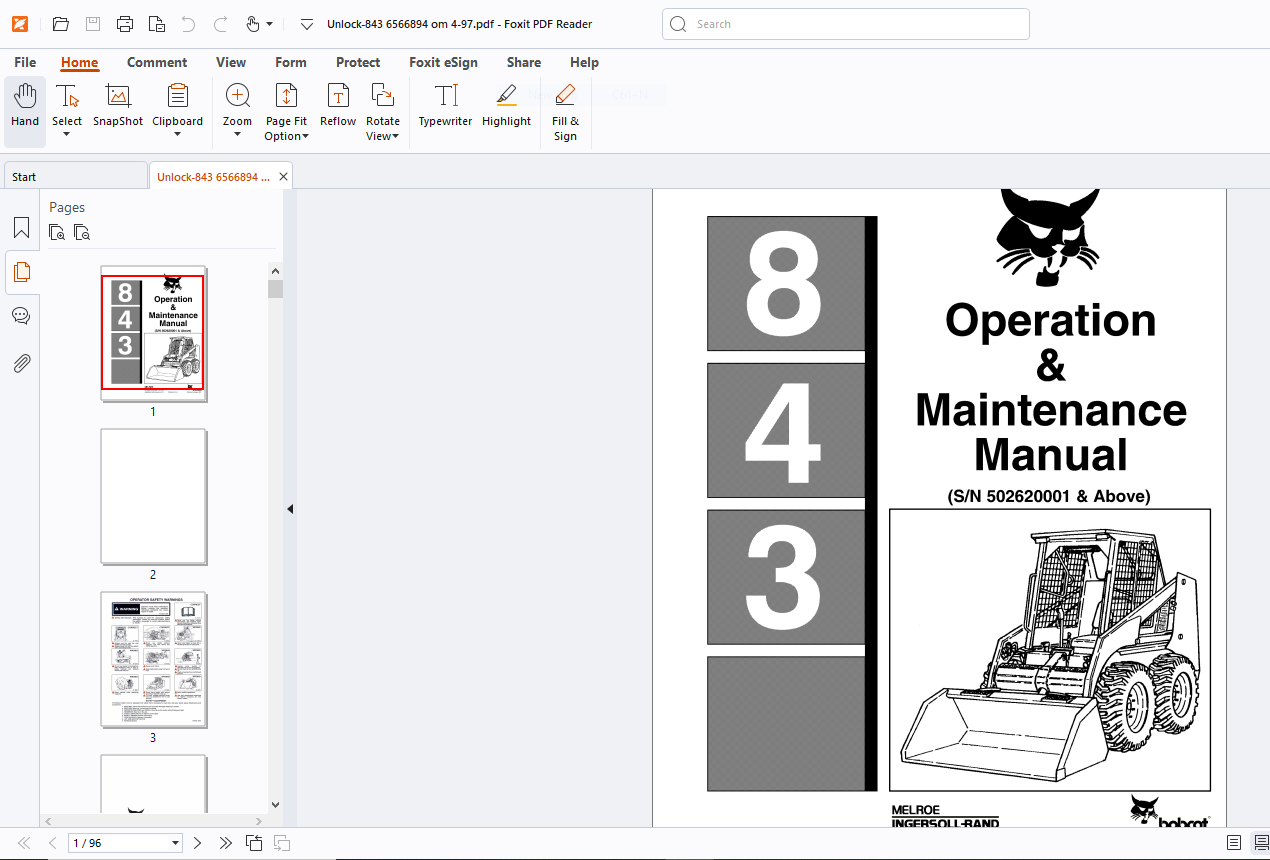Open the Attachments paperclip panel
Viewport: 1270px width, 860px height.
[x=21, y=362]
